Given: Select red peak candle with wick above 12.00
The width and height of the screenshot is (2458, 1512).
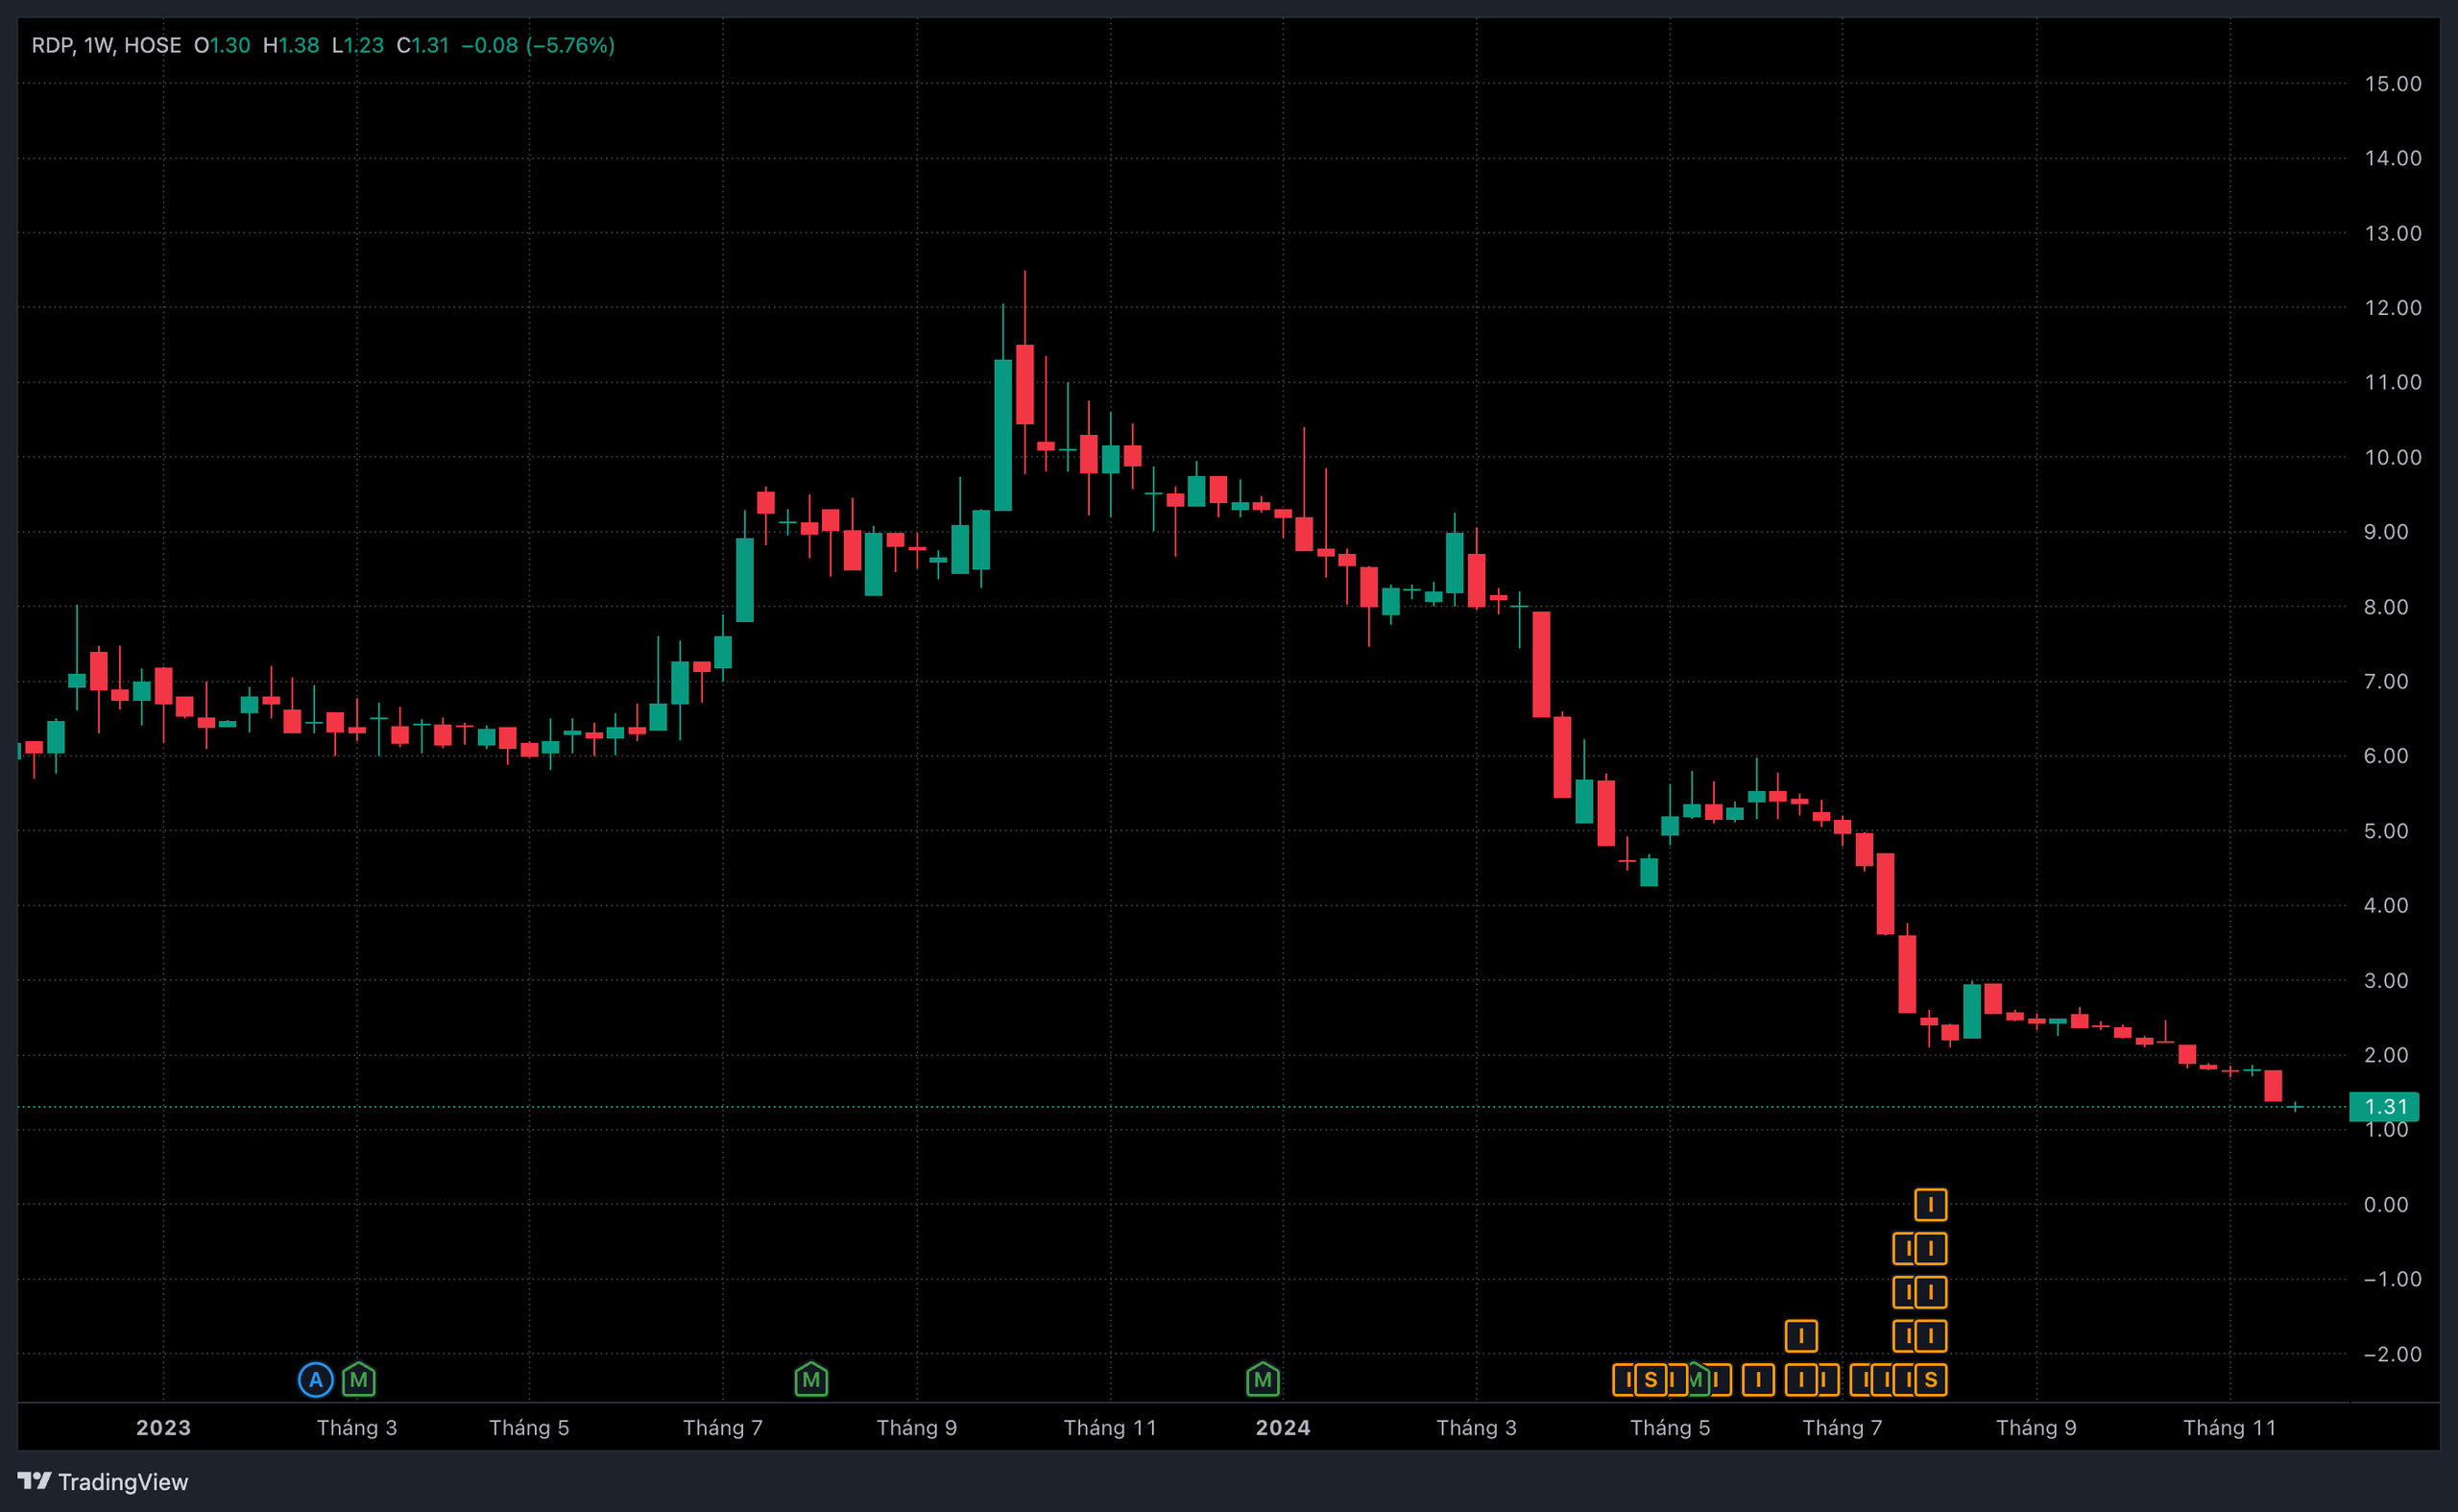Looking at the screenshot, I should click(x=1024, y=384).
